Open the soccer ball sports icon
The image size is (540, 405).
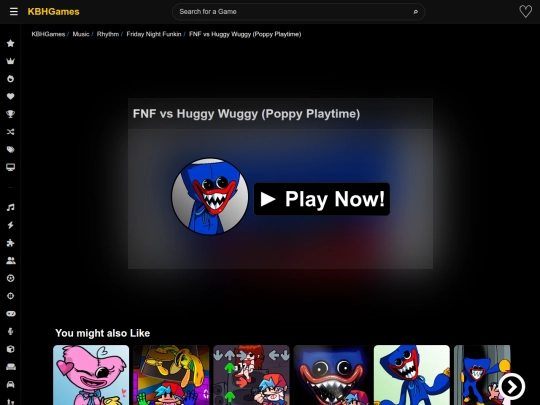tap(11, 278)
